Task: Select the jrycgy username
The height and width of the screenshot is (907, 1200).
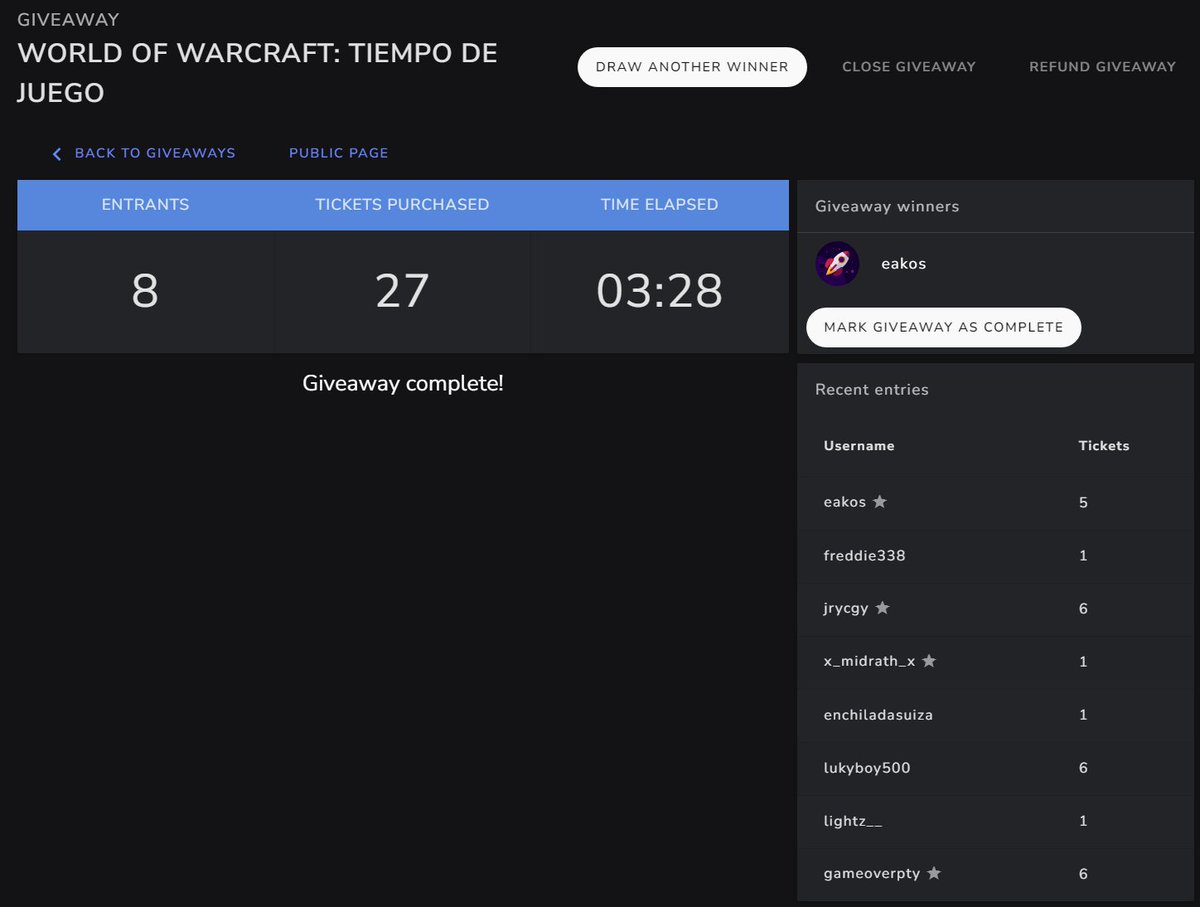Action: 846,608
